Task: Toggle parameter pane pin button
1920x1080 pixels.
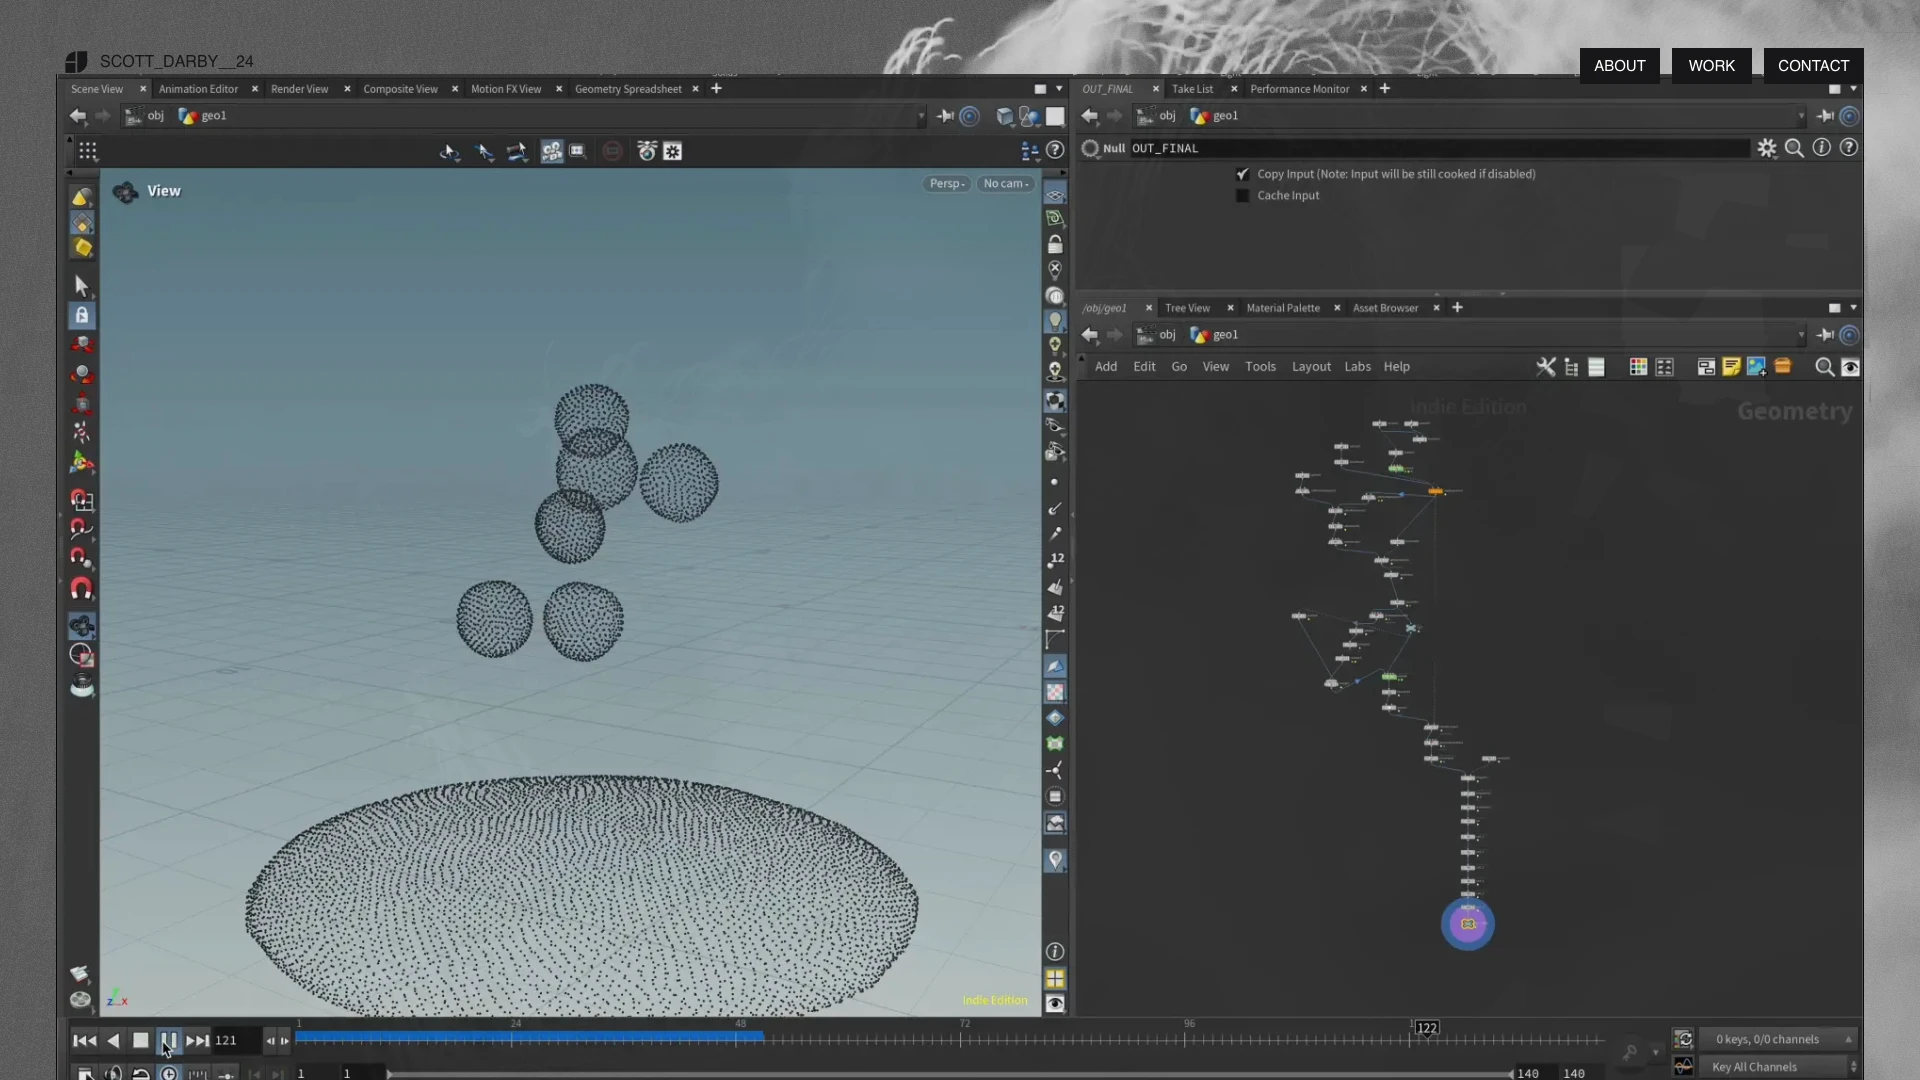Action: (1825, 116)
